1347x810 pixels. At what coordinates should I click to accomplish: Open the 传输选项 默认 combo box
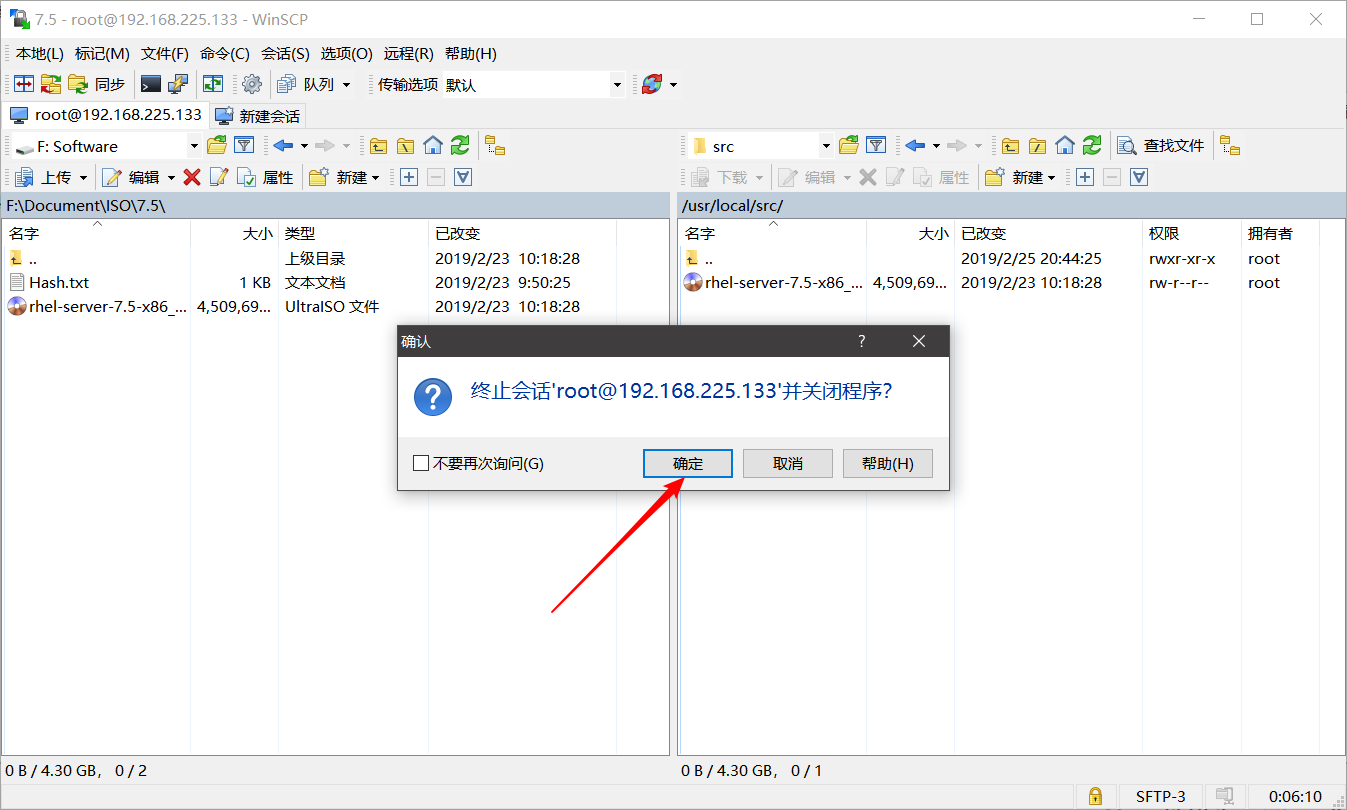[x=534, y=85]
